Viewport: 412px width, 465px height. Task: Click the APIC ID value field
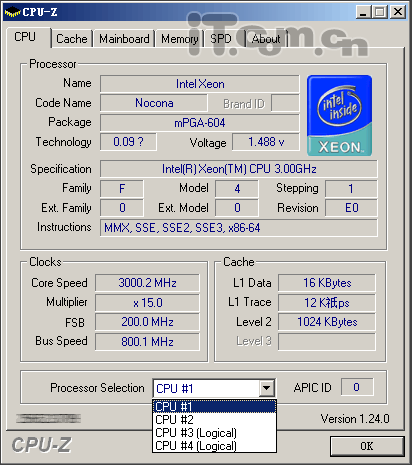357,387
